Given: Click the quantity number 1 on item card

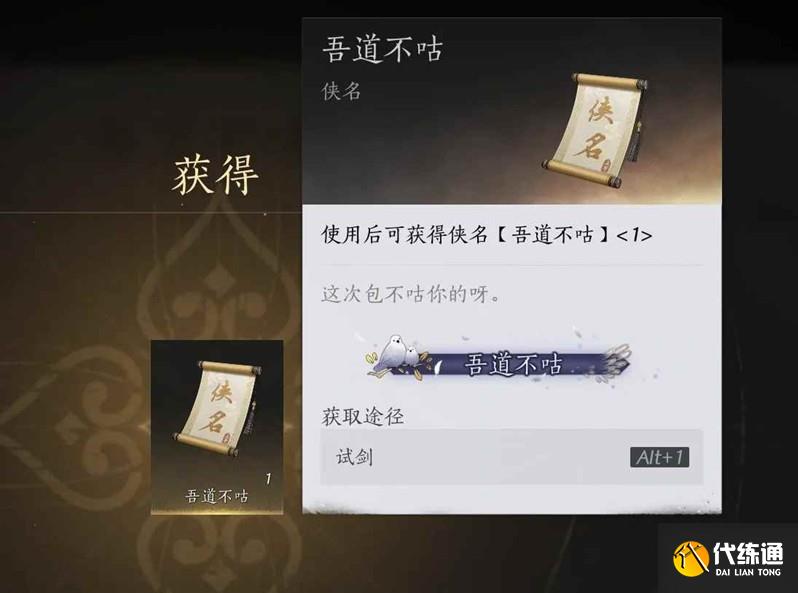Looking at the screenshot, I should click(268, 478).
